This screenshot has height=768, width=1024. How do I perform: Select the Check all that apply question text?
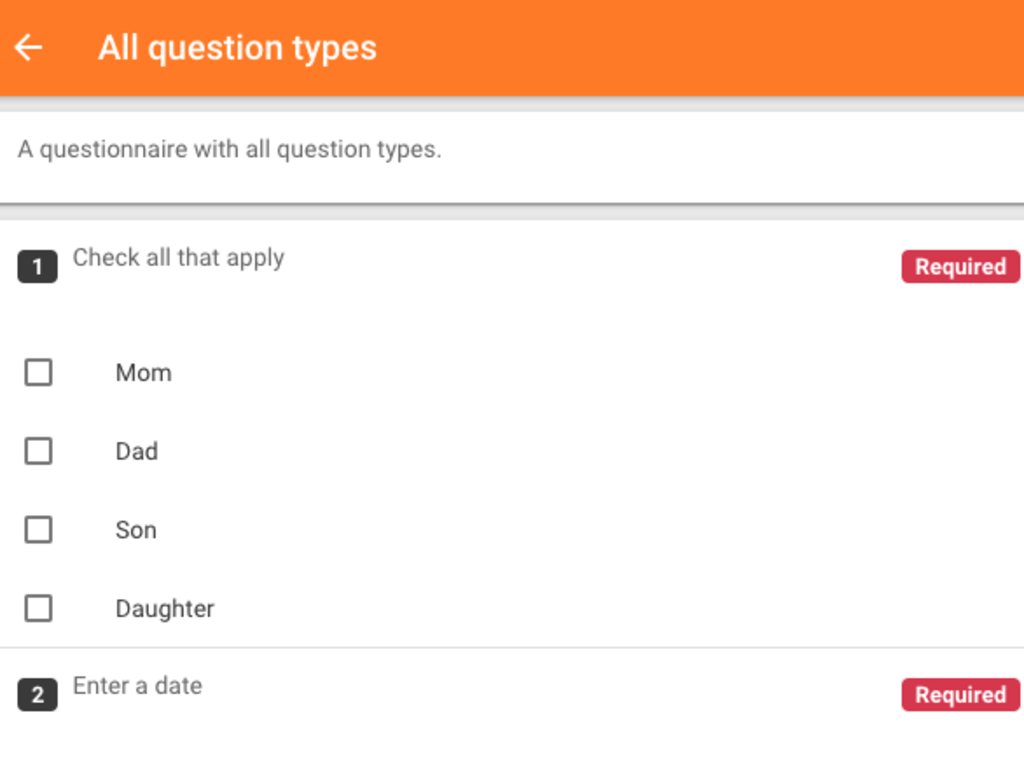point(178,257)
